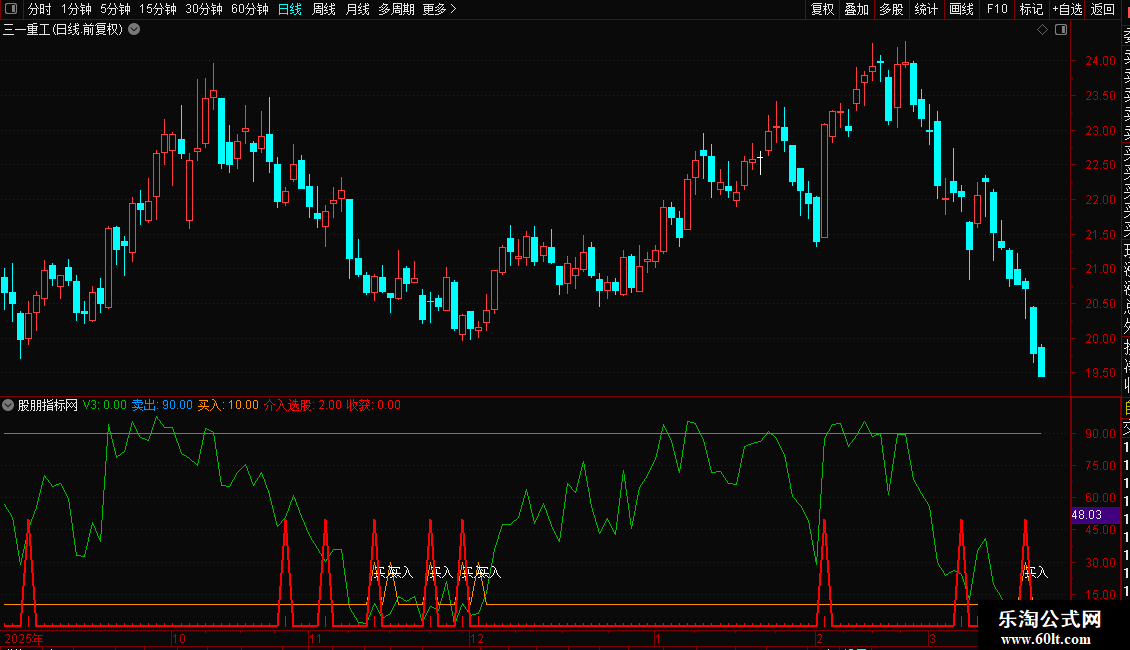Select the 30分钟 period

pyautogui.click(x=204, y=9)
